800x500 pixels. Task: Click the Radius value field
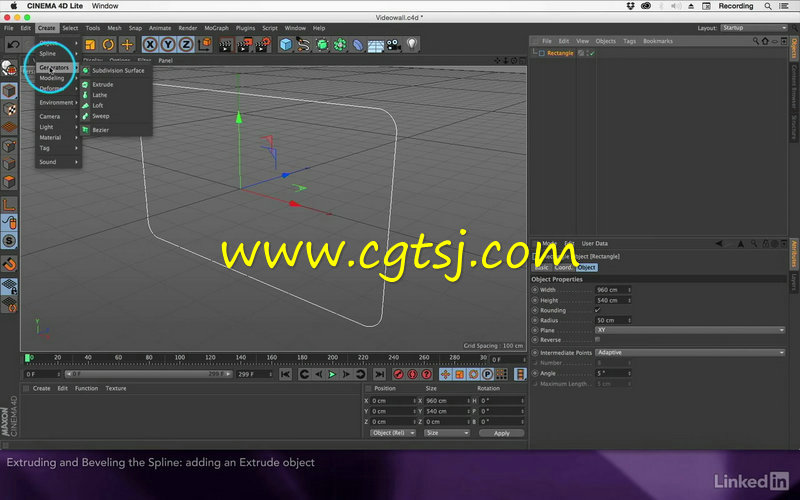pyautogui.click(x=613, y=320)
